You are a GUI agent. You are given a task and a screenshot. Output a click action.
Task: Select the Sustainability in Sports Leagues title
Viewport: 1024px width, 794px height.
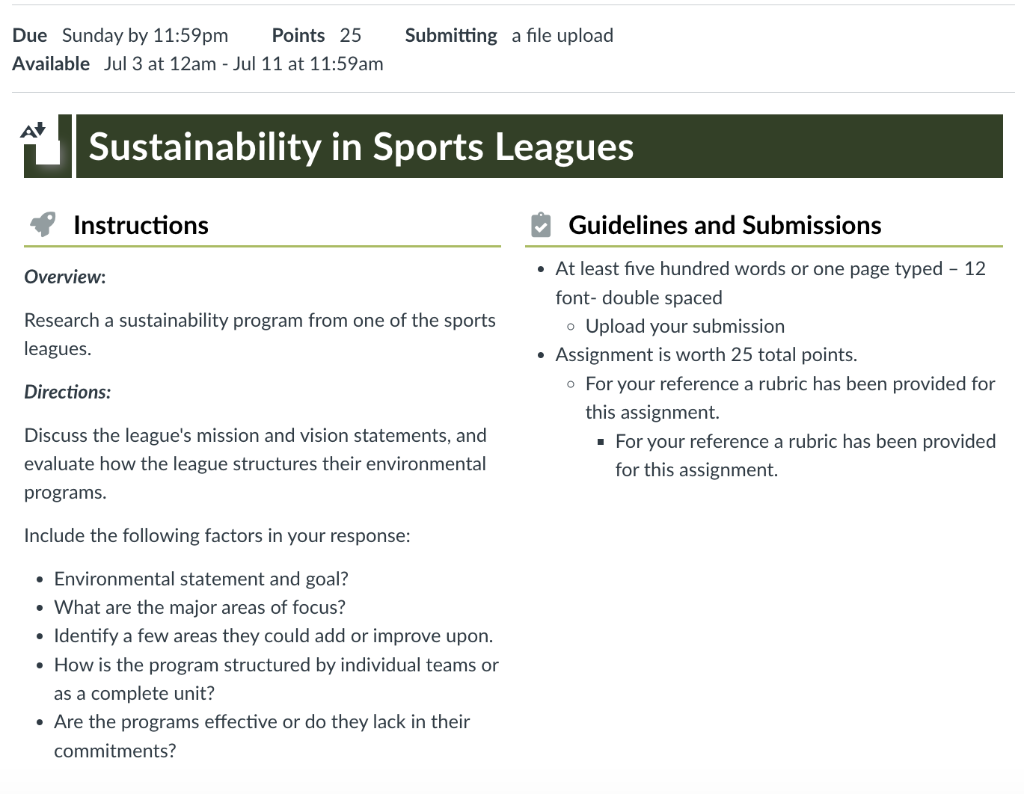coord(361,146)
